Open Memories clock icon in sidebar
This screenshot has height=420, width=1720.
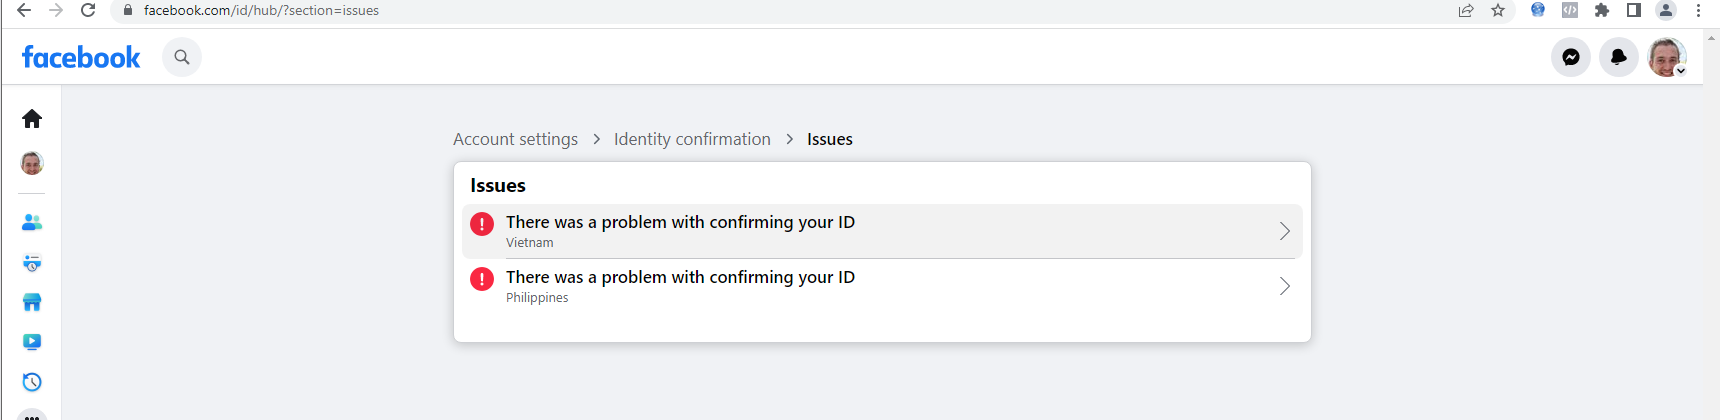pyautogui.click(x=32, y=382)
